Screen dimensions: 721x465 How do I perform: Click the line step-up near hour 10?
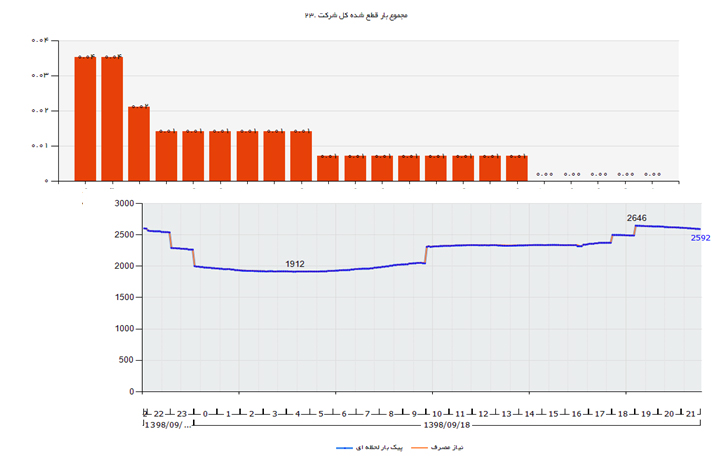pyautogui.click(x=427, y=254)
